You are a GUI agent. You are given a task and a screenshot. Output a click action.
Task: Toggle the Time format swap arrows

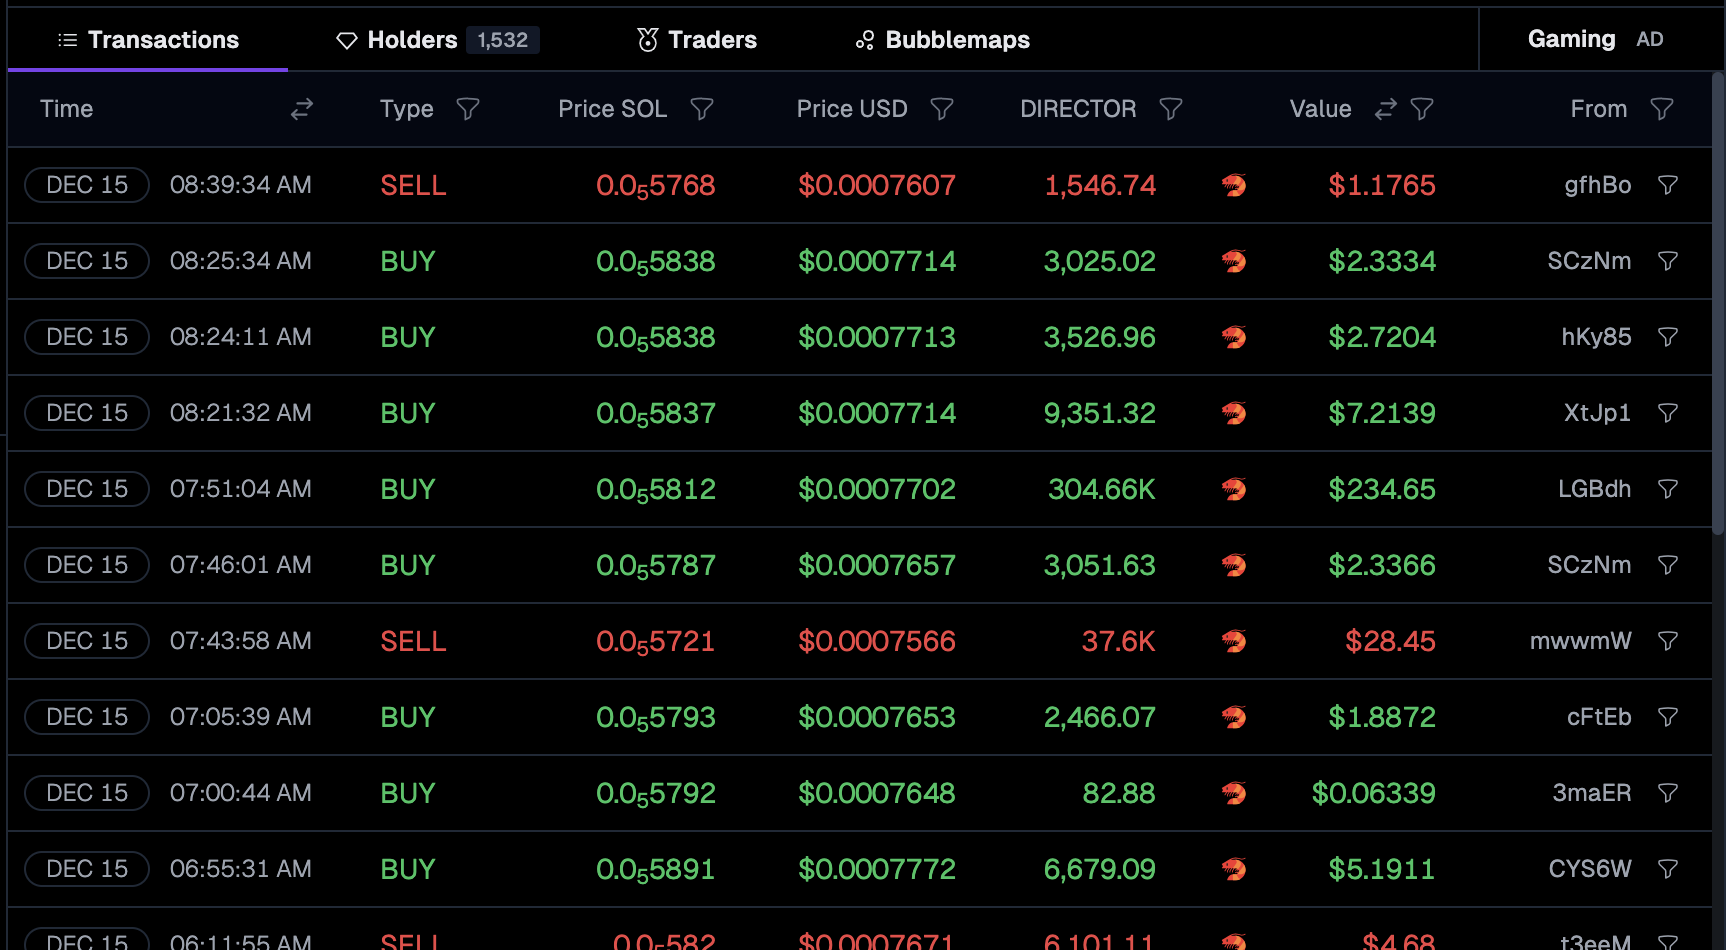(x=301, y=109)
